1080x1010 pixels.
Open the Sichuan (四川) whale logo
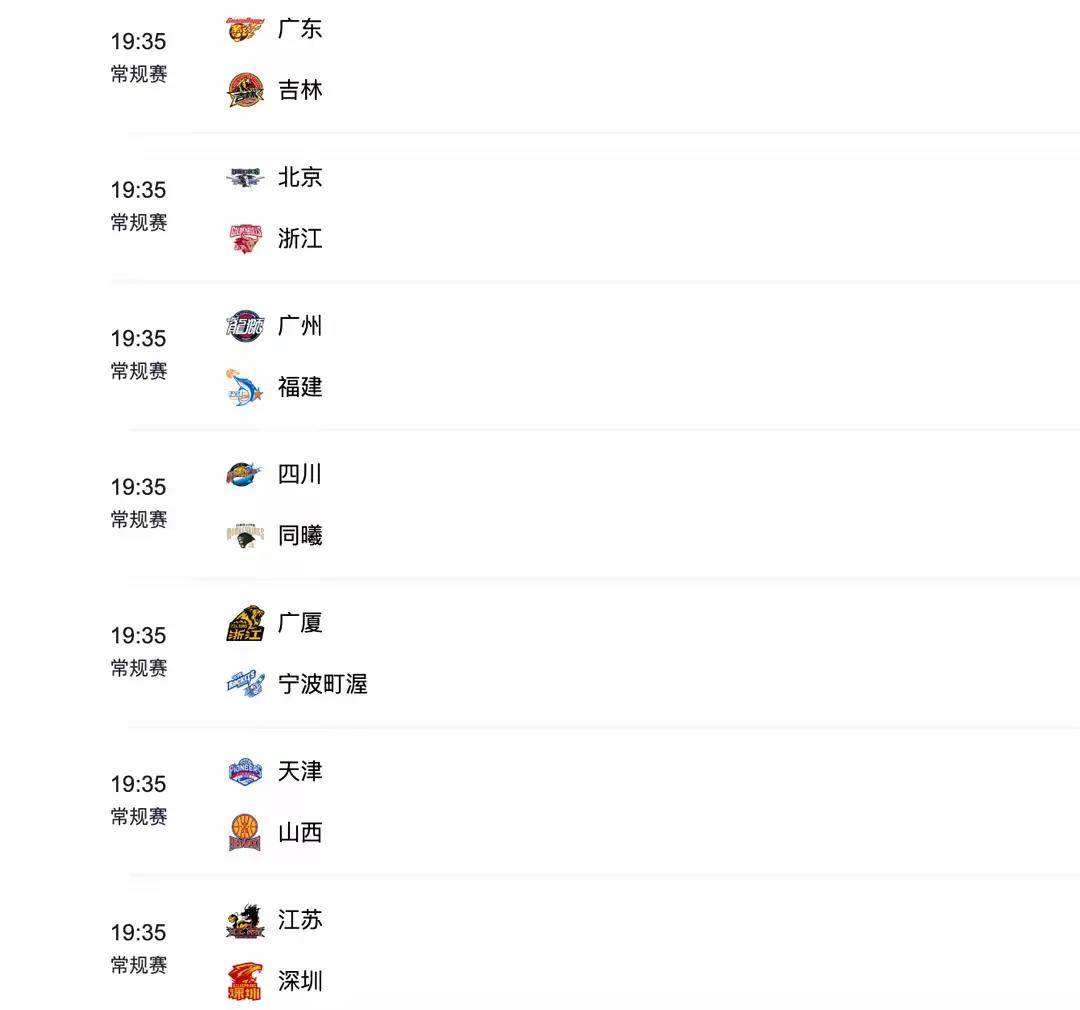click(245, 475)
